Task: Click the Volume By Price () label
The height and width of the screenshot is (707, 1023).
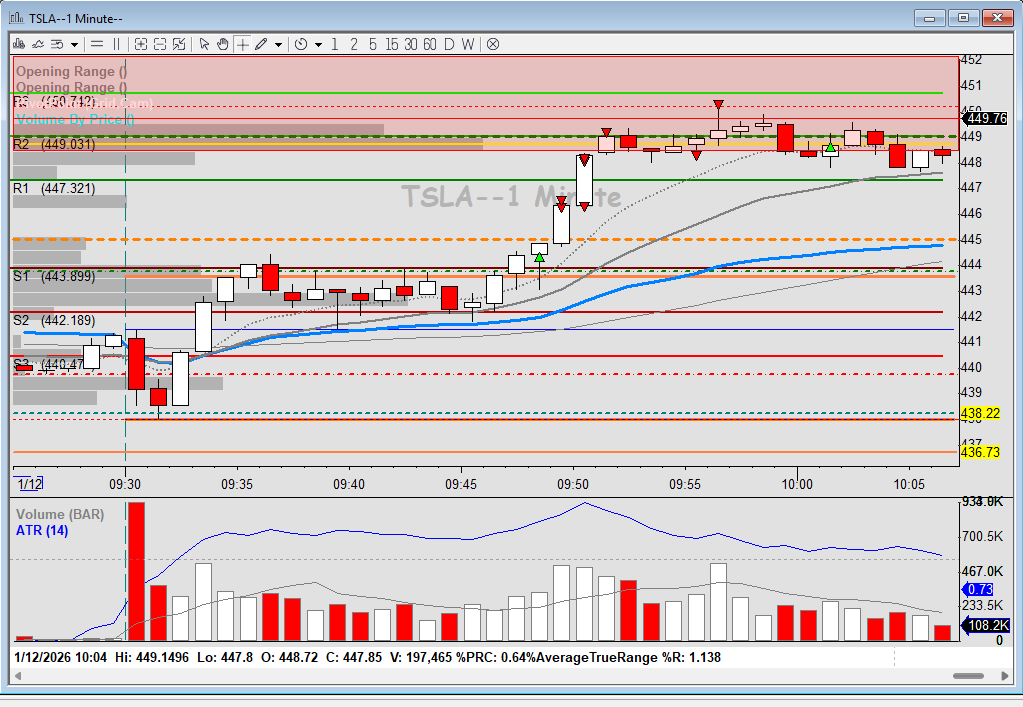Action: (75, 119)
